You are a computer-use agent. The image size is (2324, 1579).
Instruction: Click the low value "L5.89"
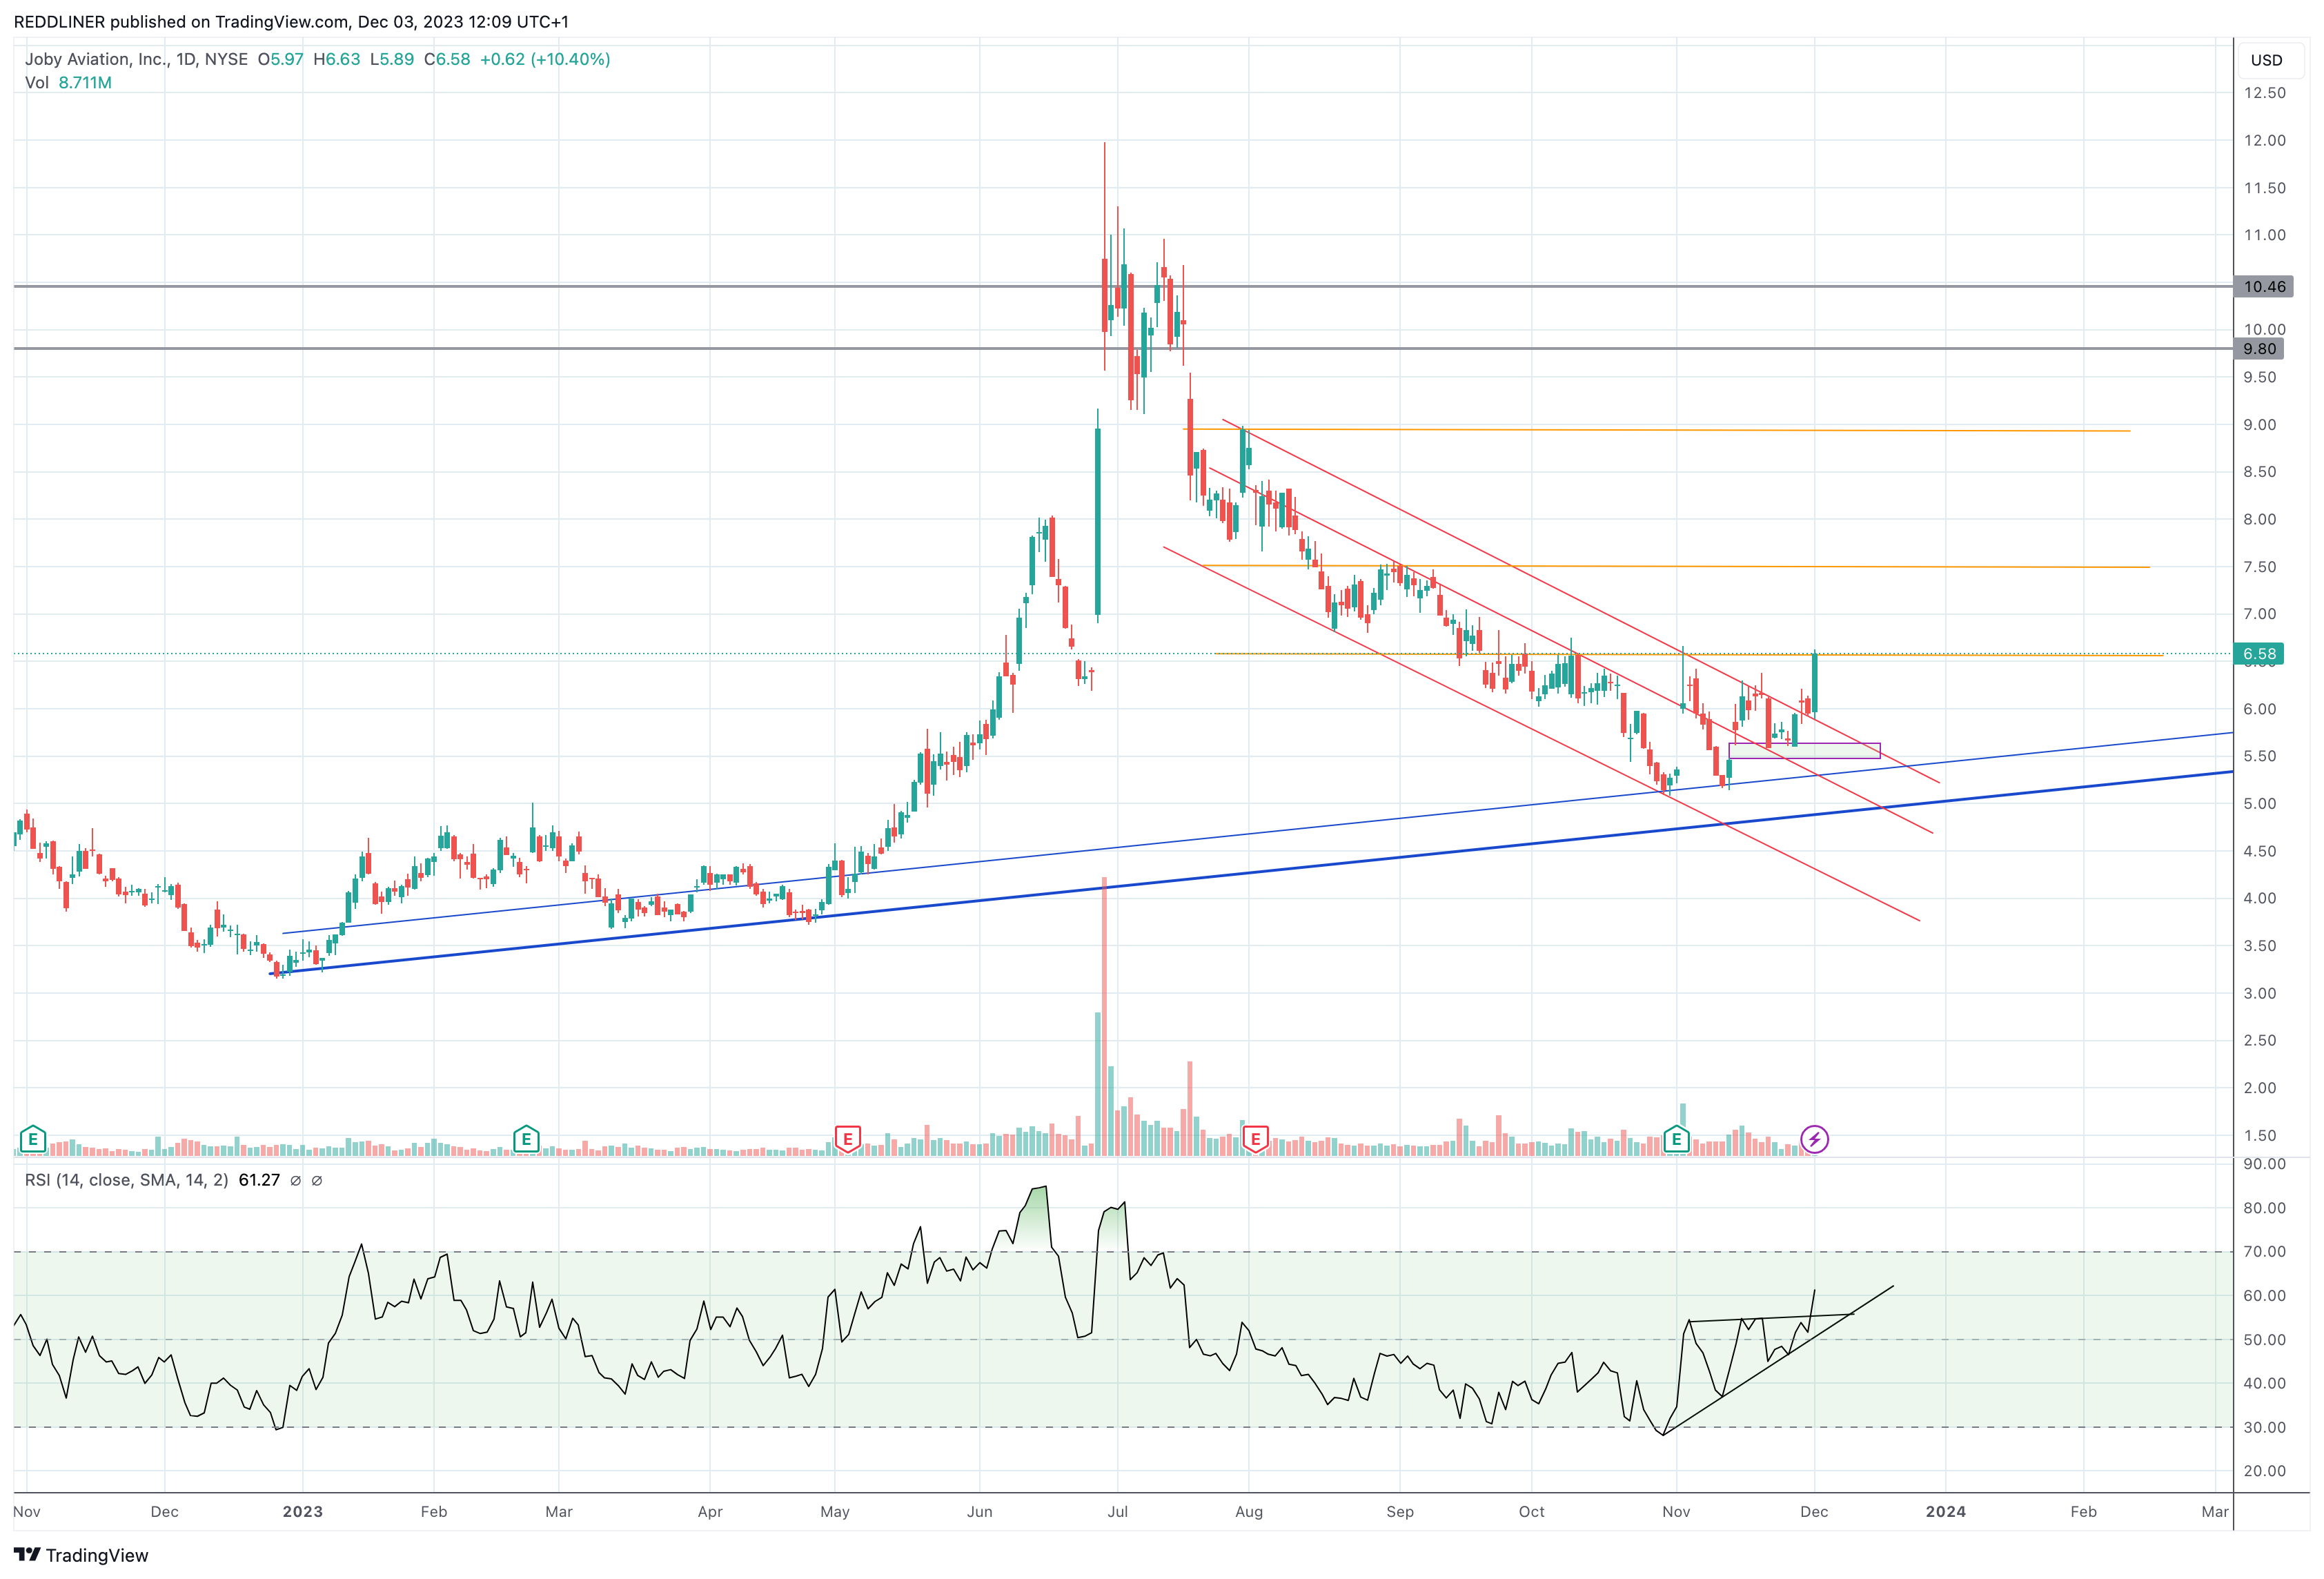pyautogui.click(x=391, y=59)
